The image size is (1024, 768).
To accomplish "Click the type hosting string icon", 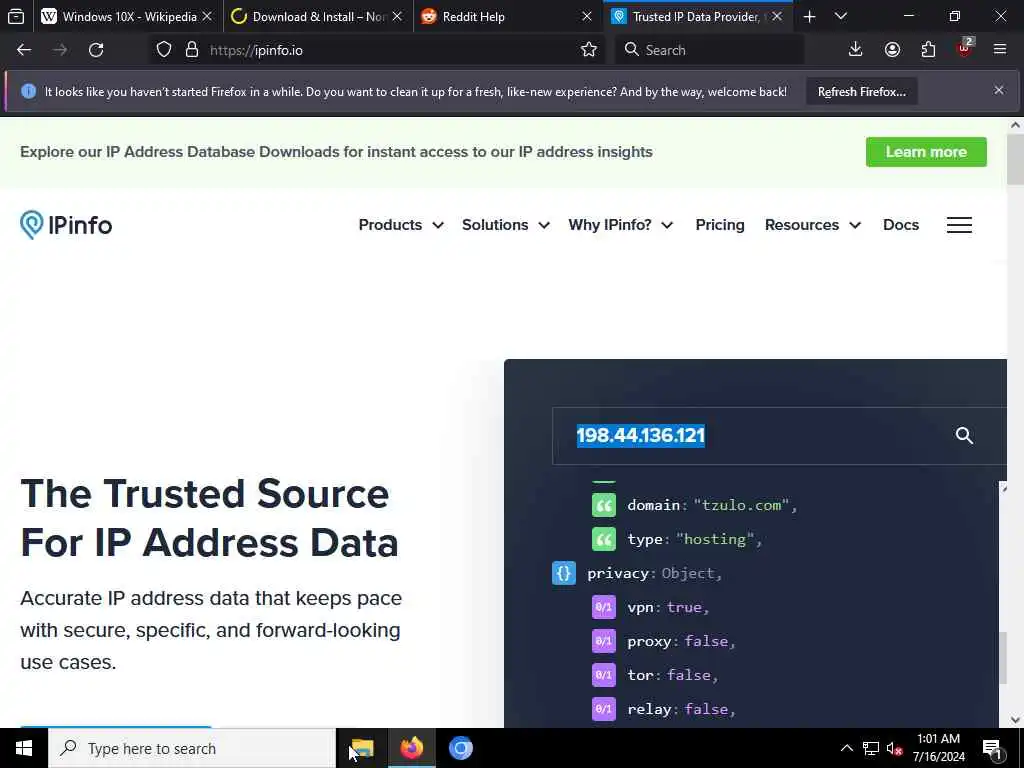I will coord(603,539).
